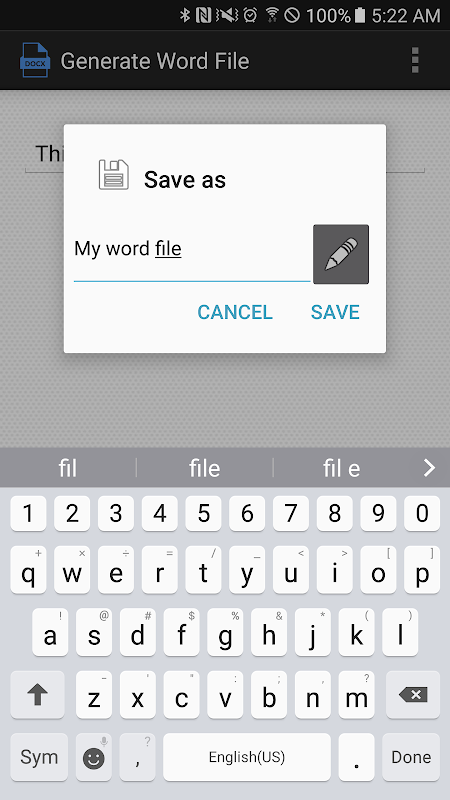
Task: Tap the DOCX app icon in the header
Action: (x=35, y=60)
